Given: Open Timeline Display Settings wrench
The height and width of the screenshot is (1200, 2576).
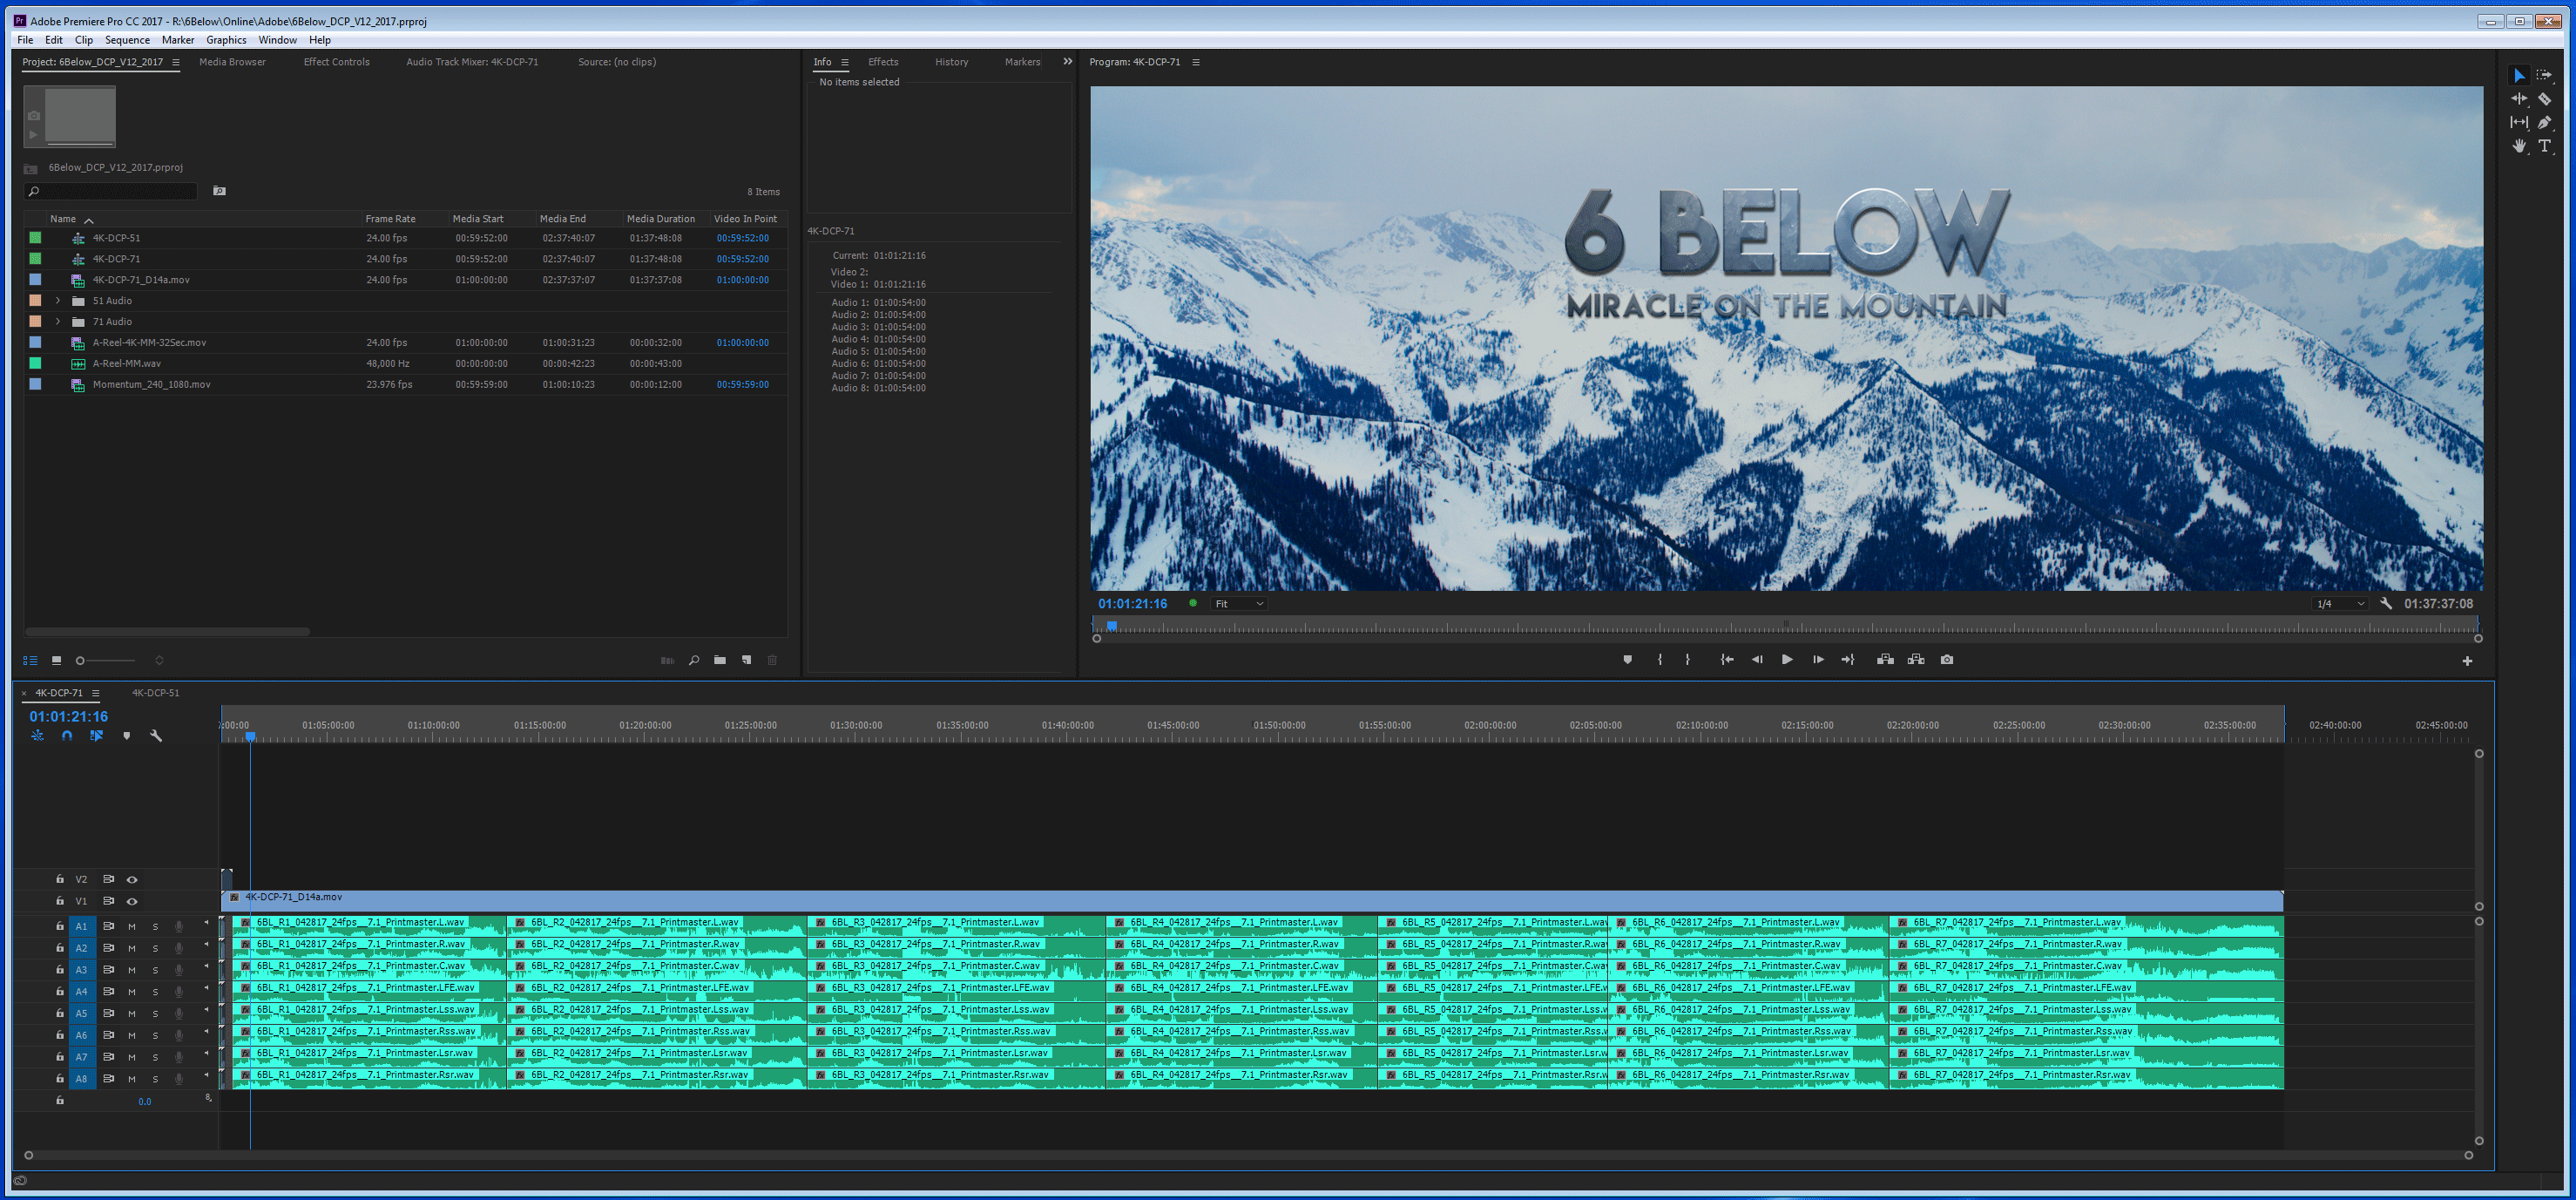Looking at the screenshot, I should [x=156, y=735].
